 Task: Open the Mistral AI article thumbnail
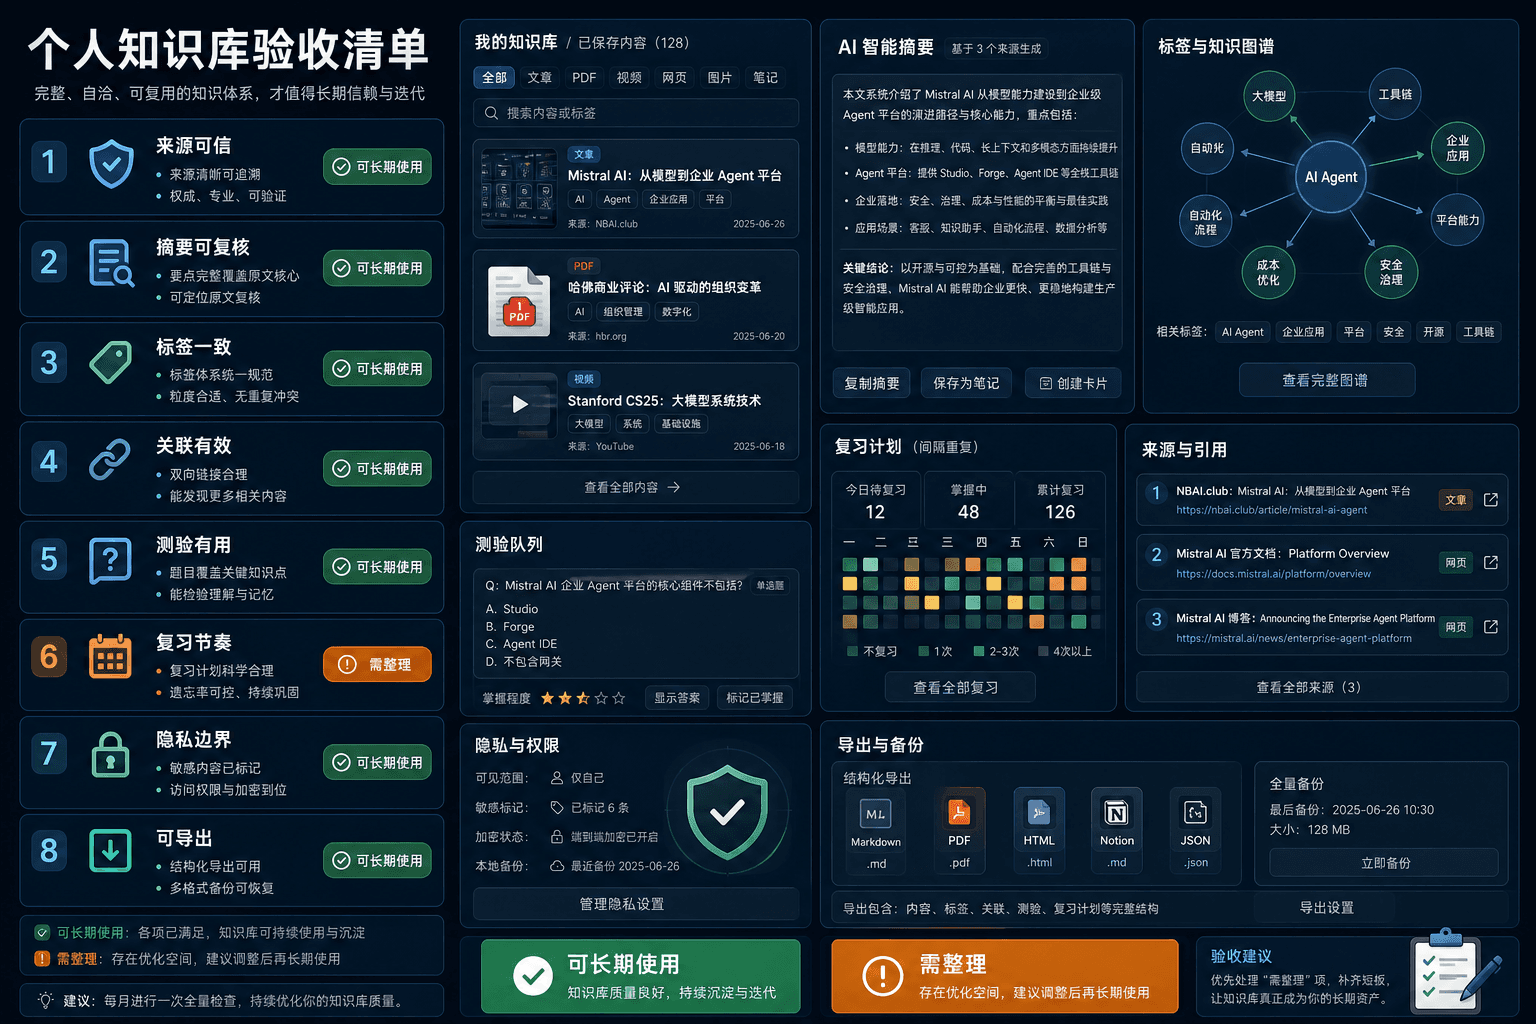(x=519, y=189)
